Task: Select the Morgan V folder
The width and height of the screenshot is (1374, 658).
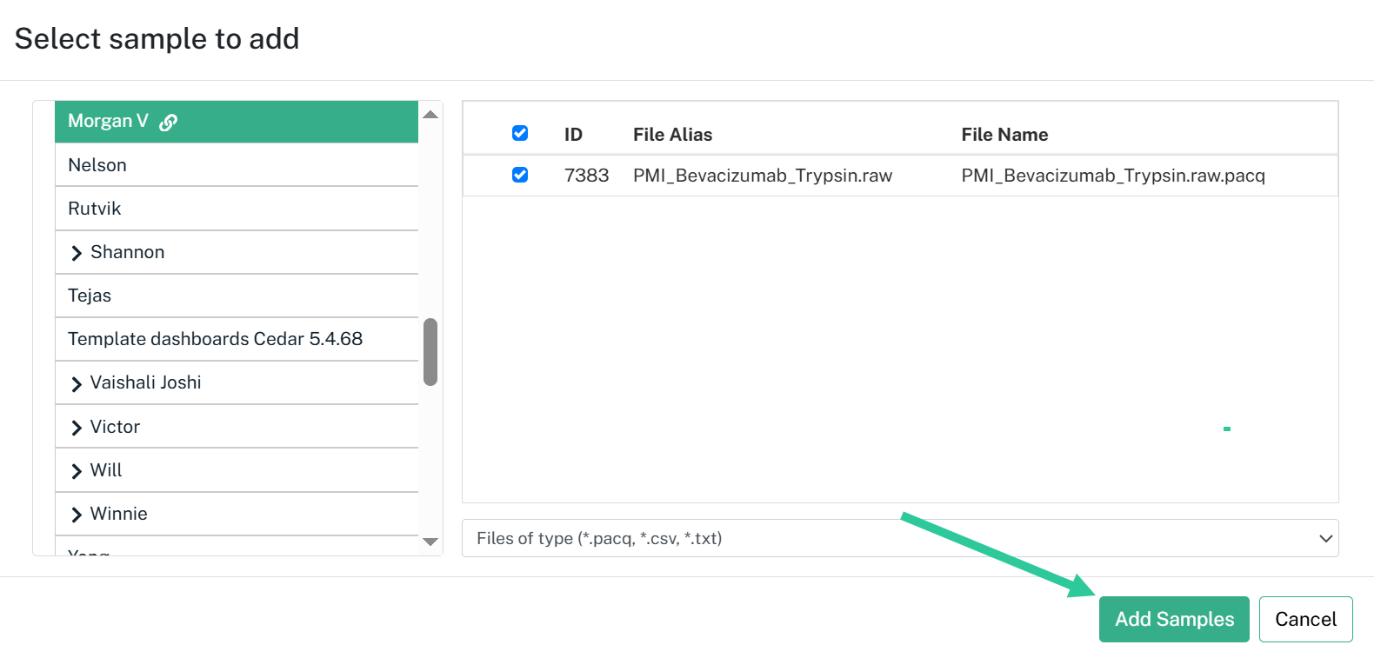Action: 237,121
